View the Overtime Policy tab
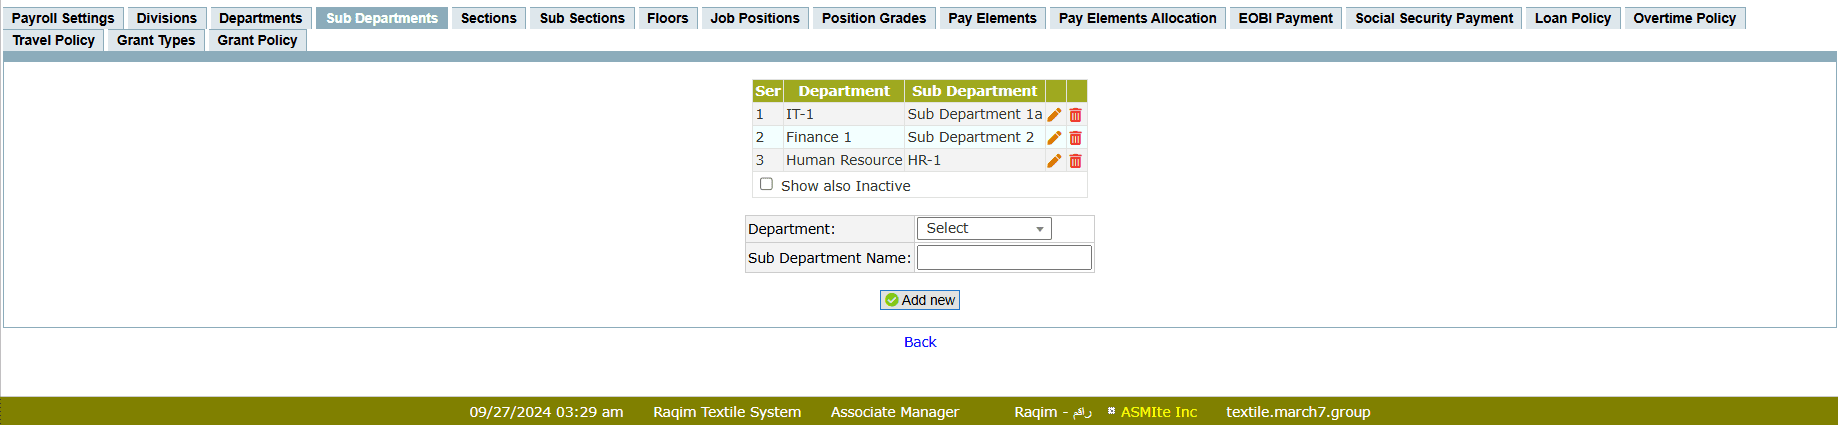The image size is (1838, 425). pos(1684,18)
